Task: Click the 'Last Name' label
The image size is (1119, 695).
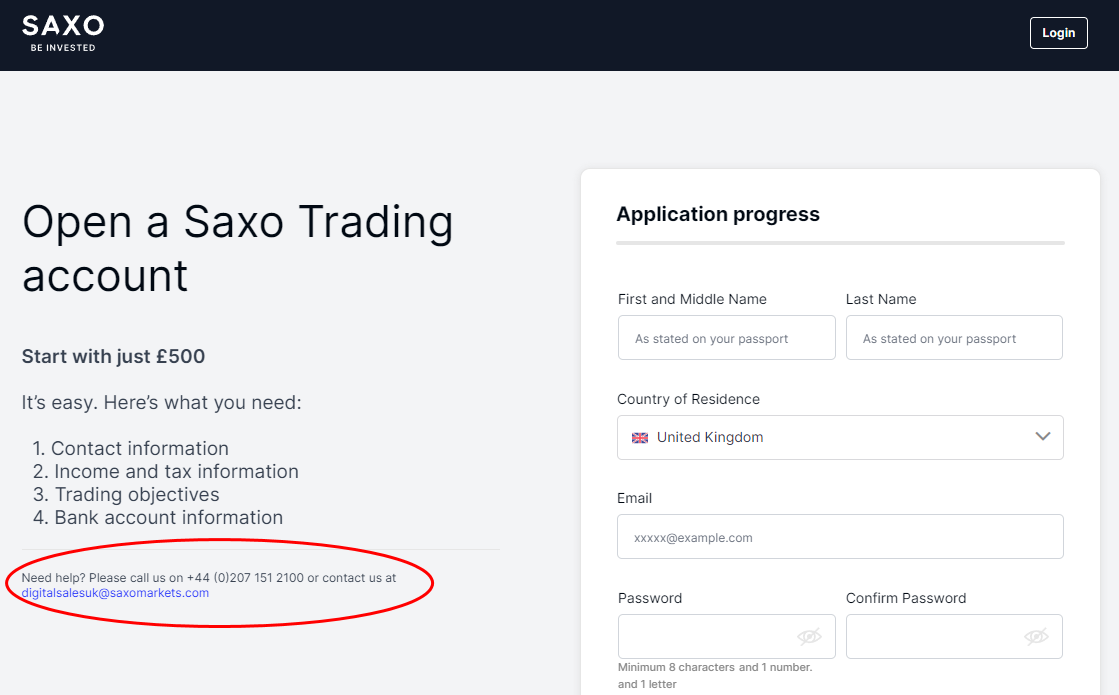Action: (881, 299)
